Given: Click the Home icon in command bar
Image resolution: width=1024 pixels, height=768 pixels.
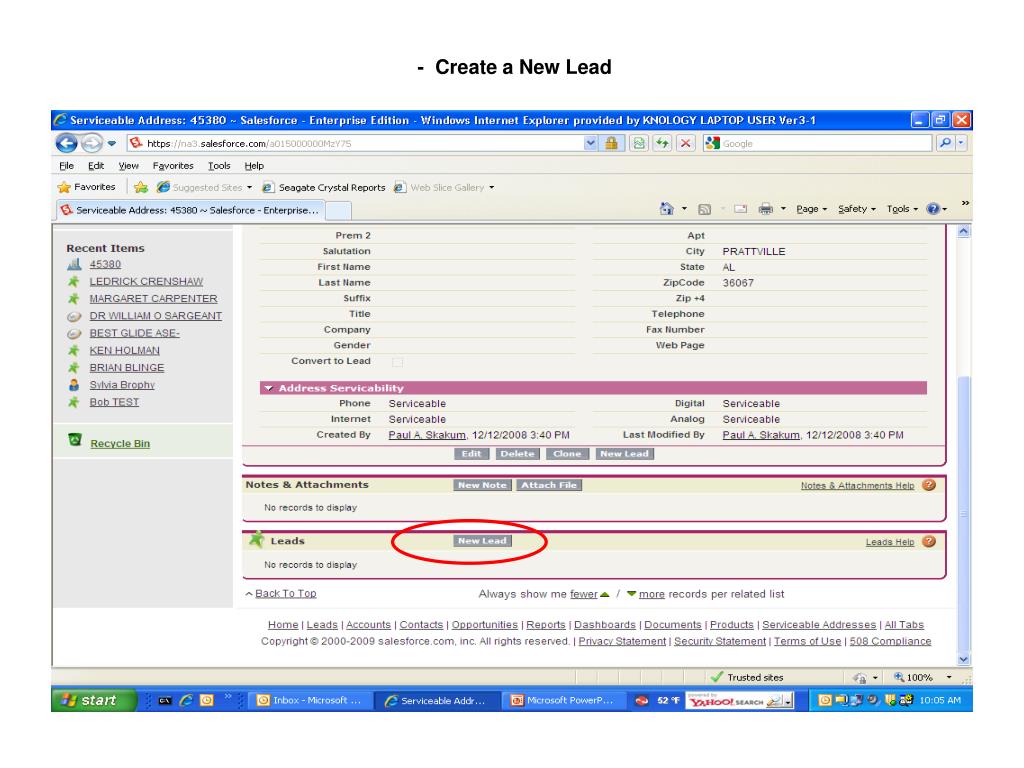Looking at the screenshot, I should [x=666, y=209].
